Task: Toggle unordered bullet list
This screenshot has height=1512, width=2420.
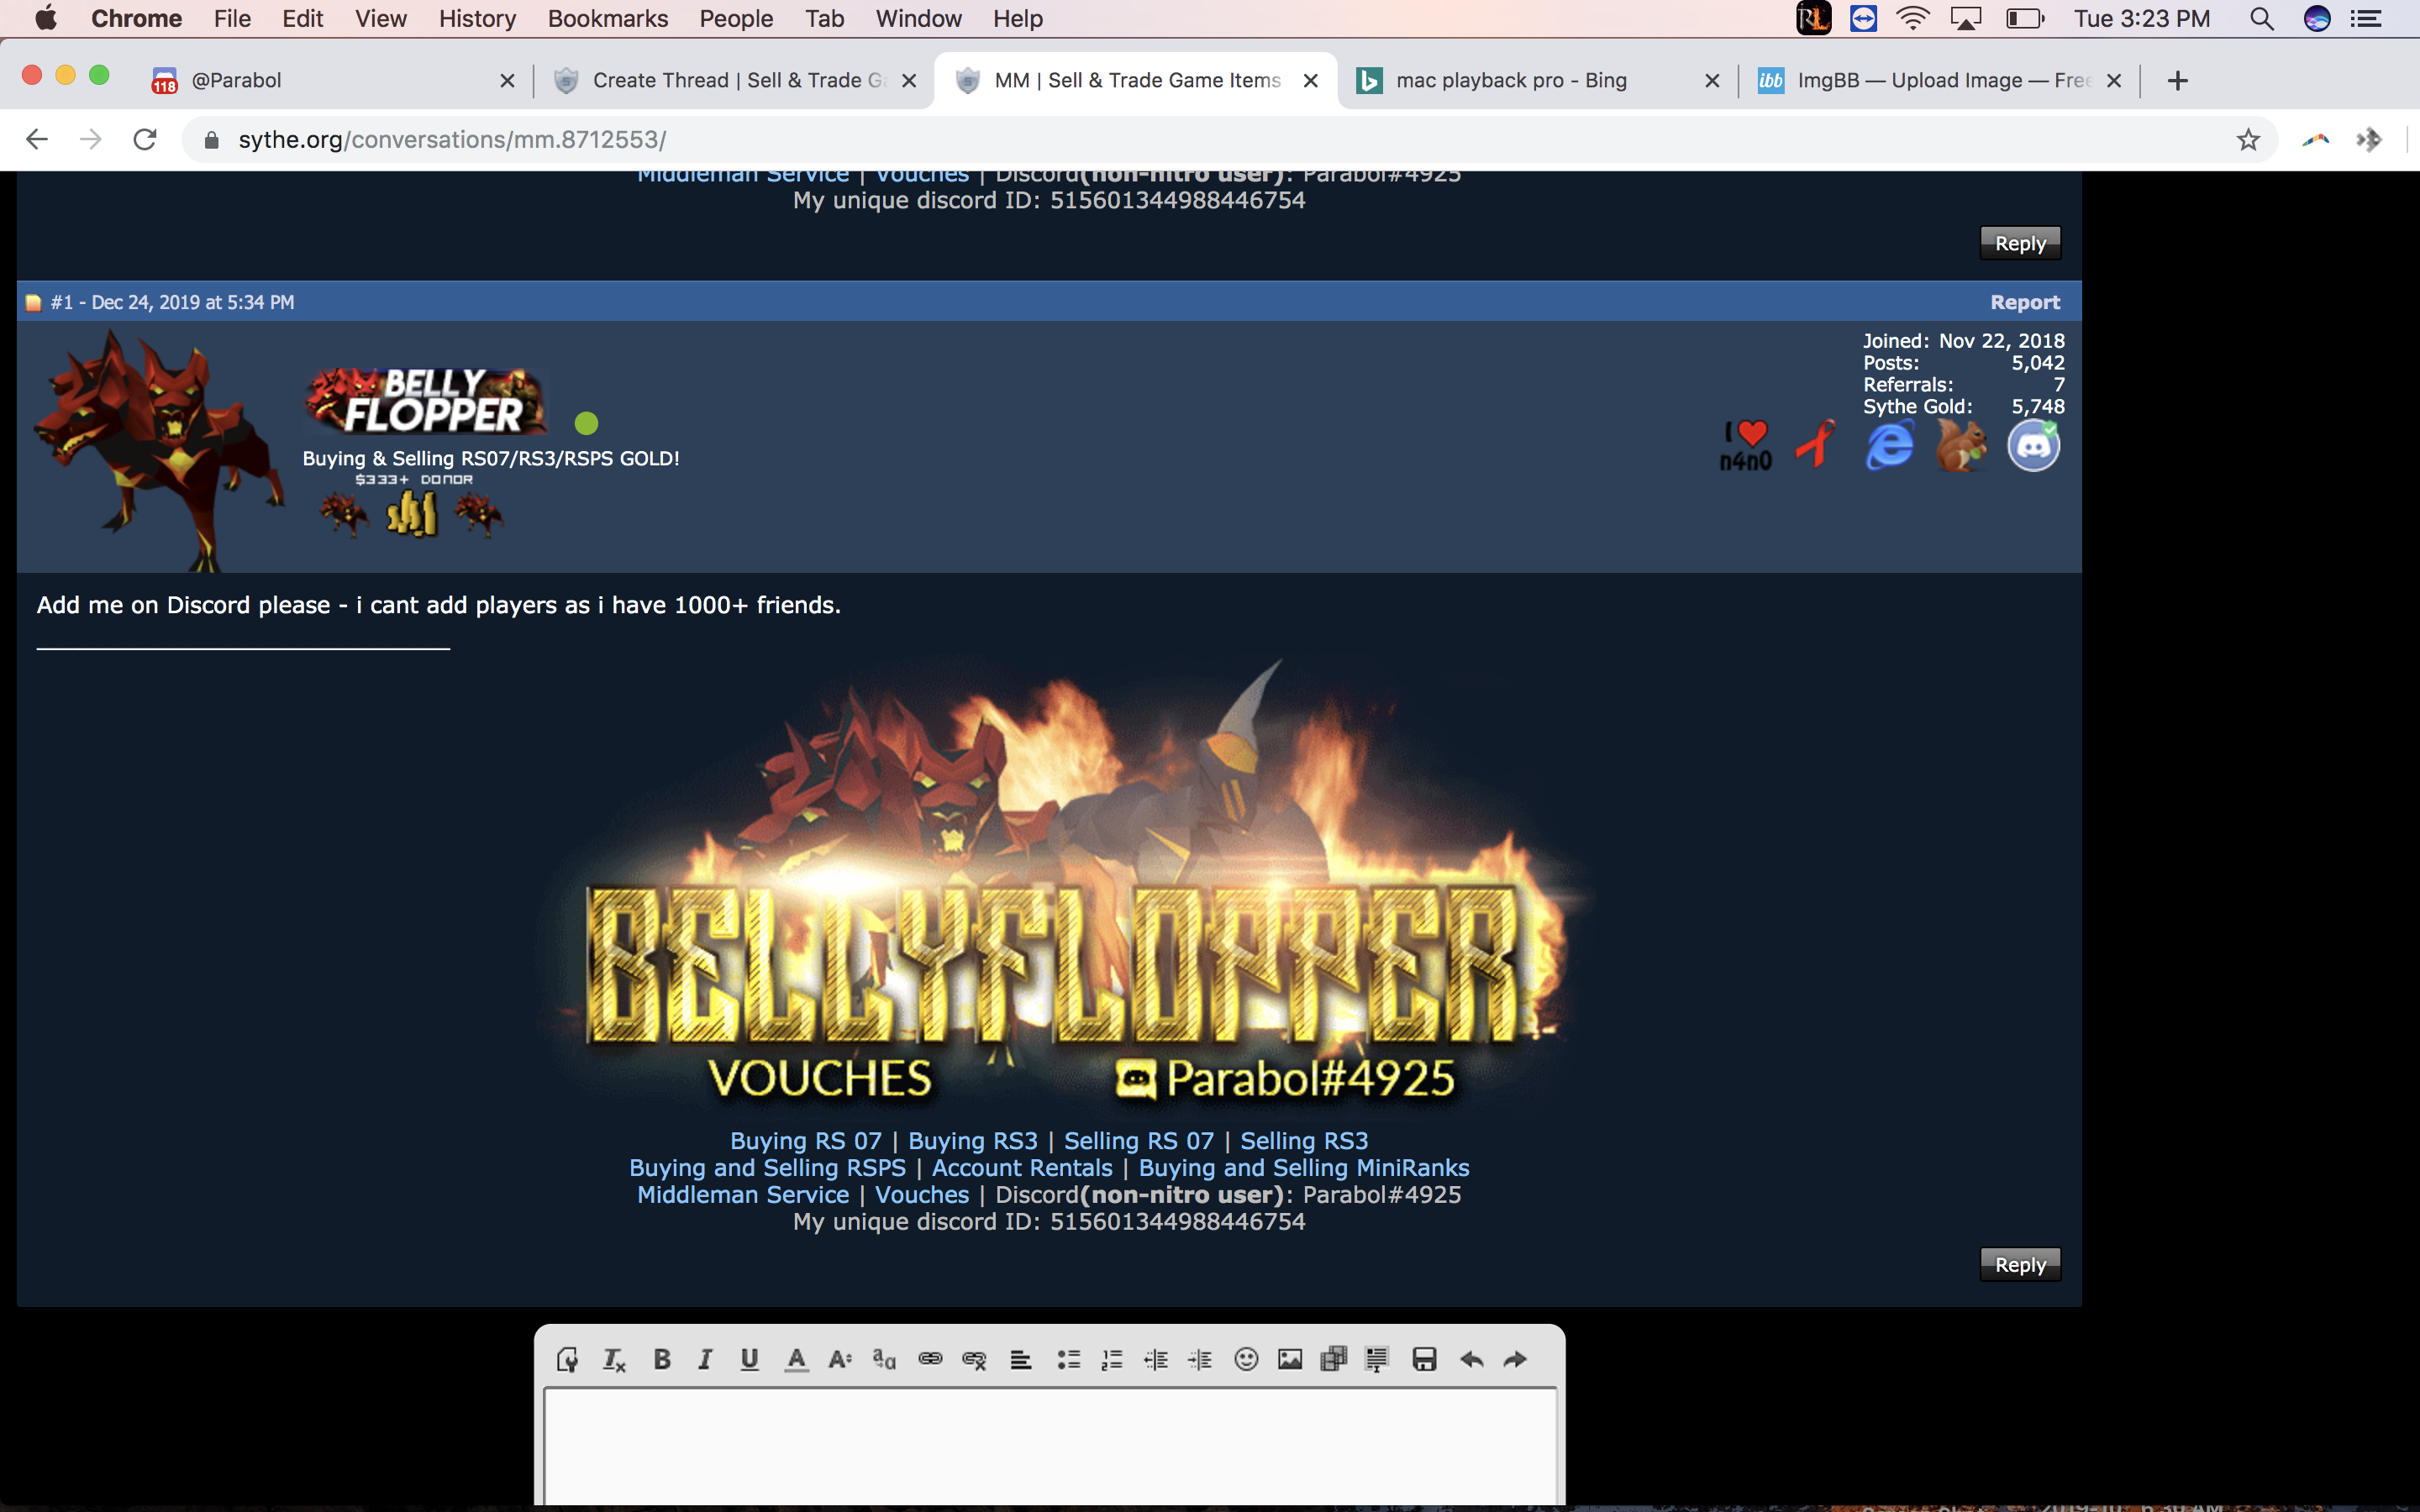Action: click(x=1069, y=1359)
